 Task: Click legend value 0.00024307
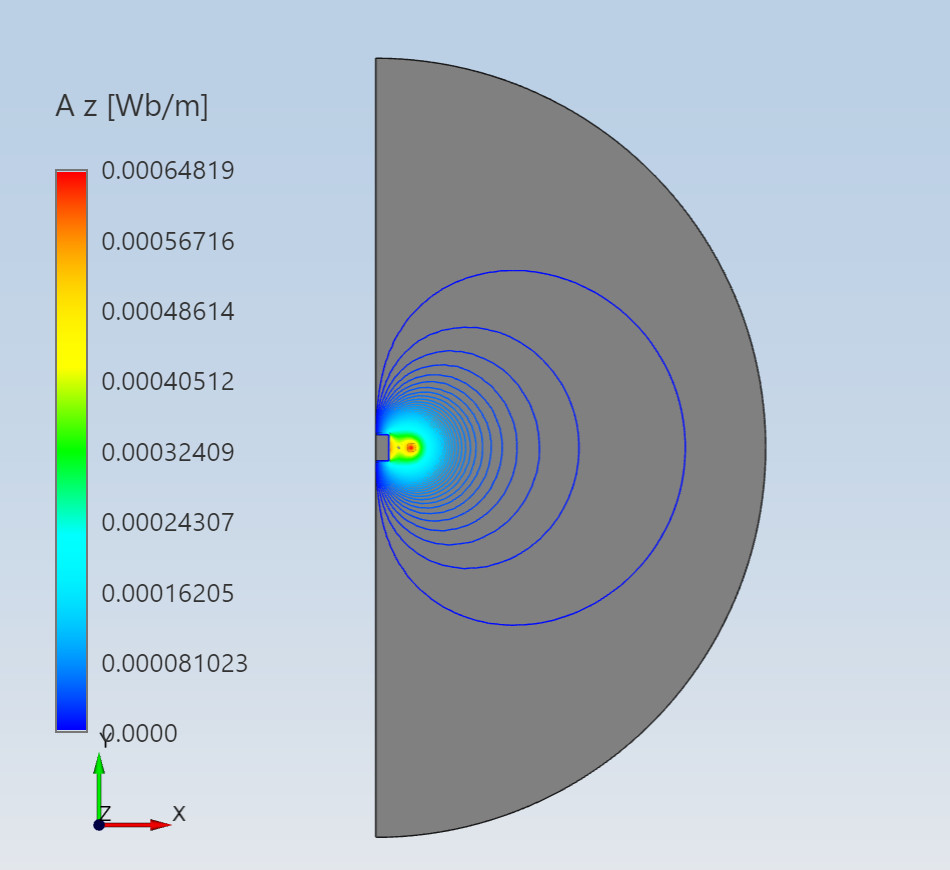(168, 522)
